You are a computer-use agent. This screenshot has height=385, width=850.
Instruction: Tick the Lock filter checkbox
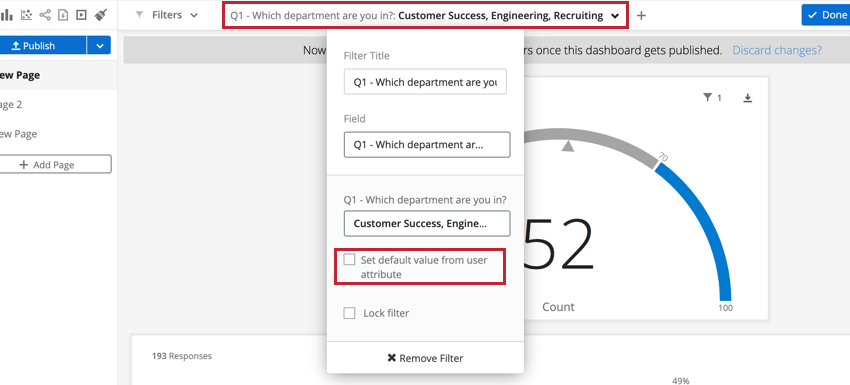coord(350,313)
